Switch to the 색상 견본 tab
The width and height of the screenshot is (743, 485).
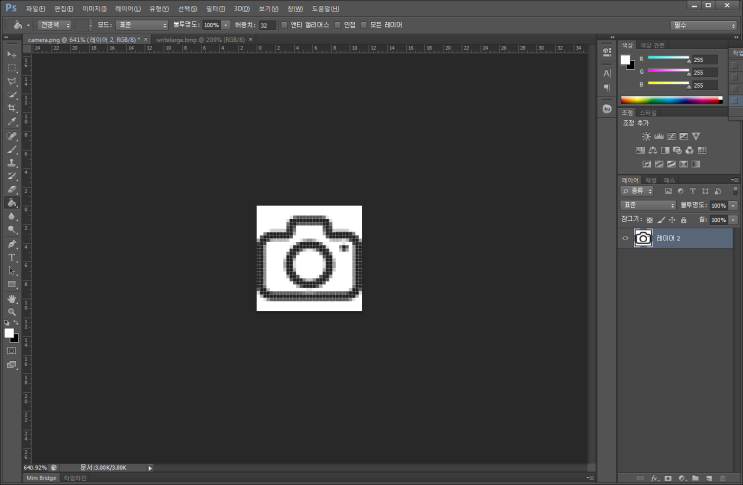[652, 45]
